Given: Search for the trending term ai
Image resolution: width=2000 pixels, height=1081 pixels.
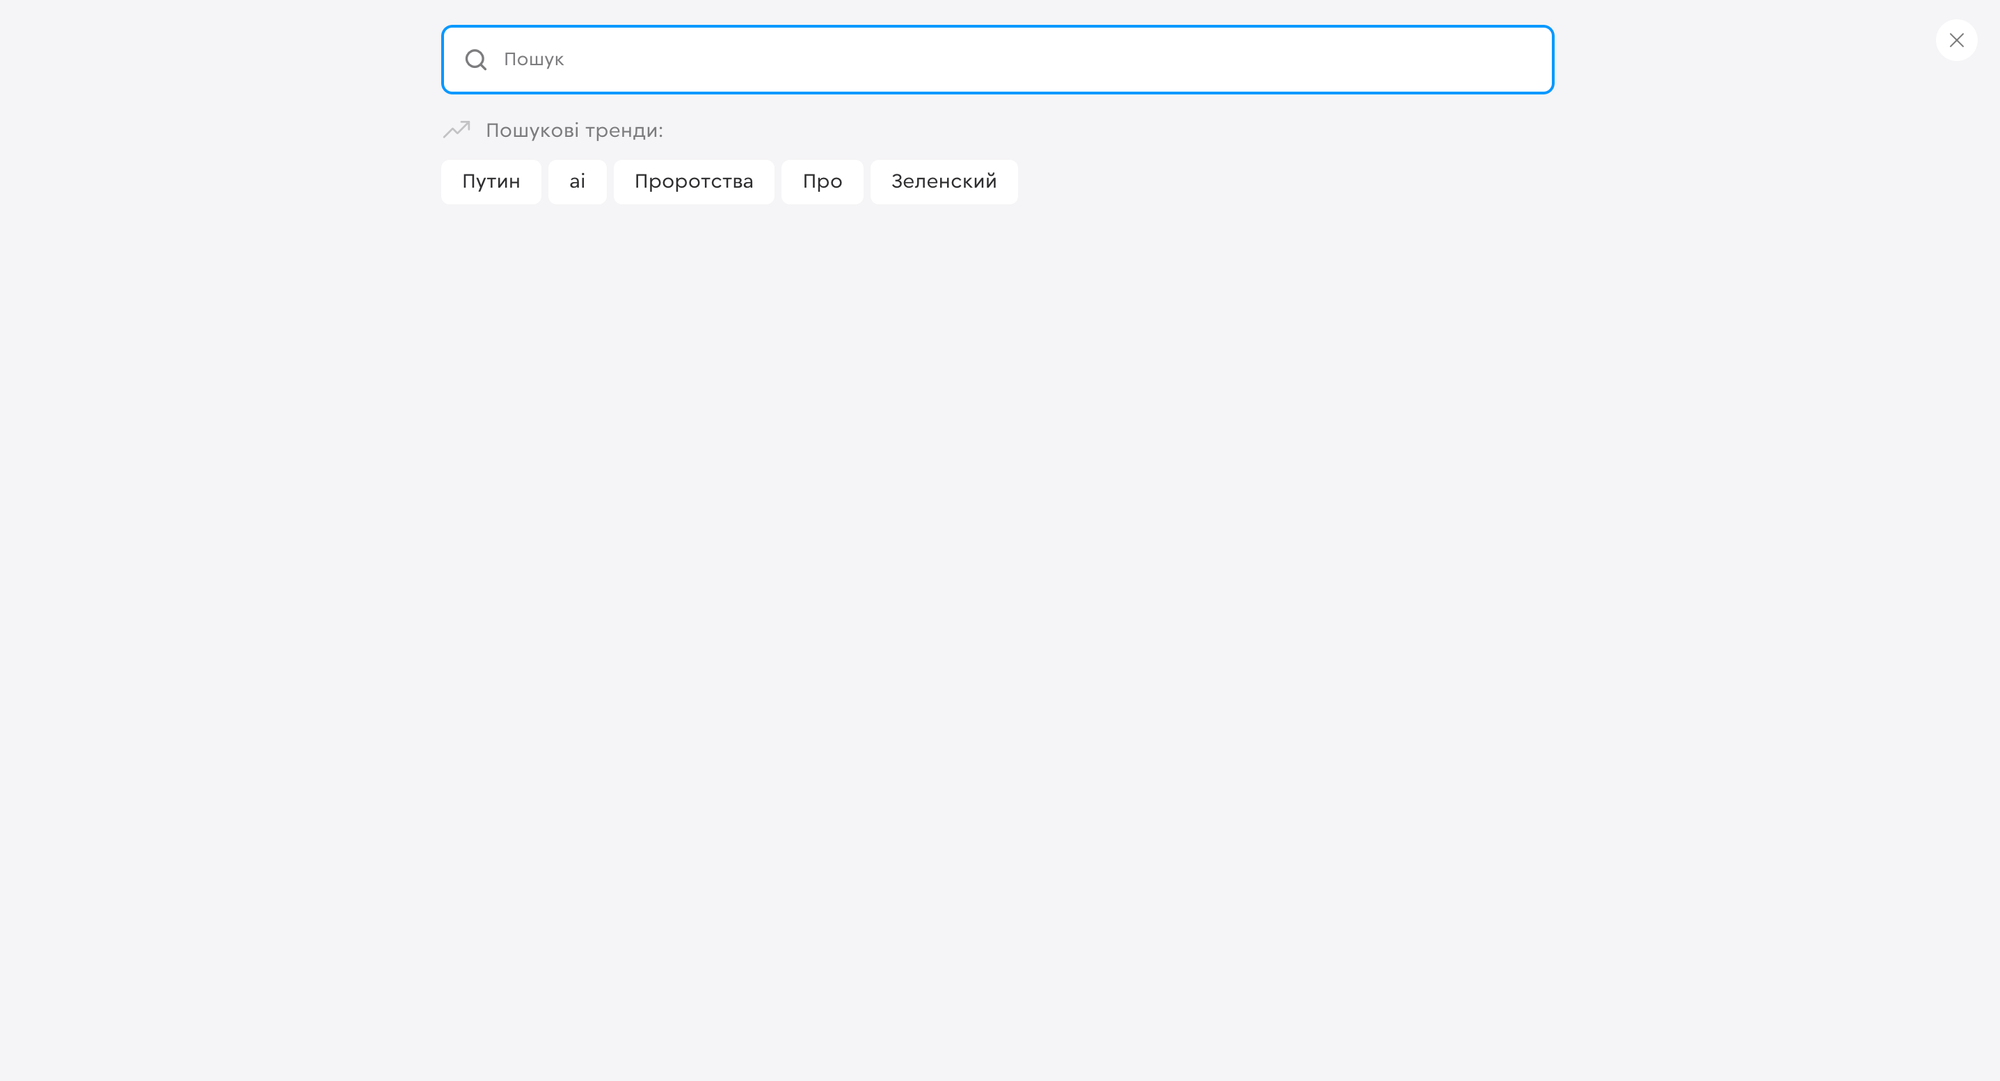Looking at the screenshot, I should (577, 182).
